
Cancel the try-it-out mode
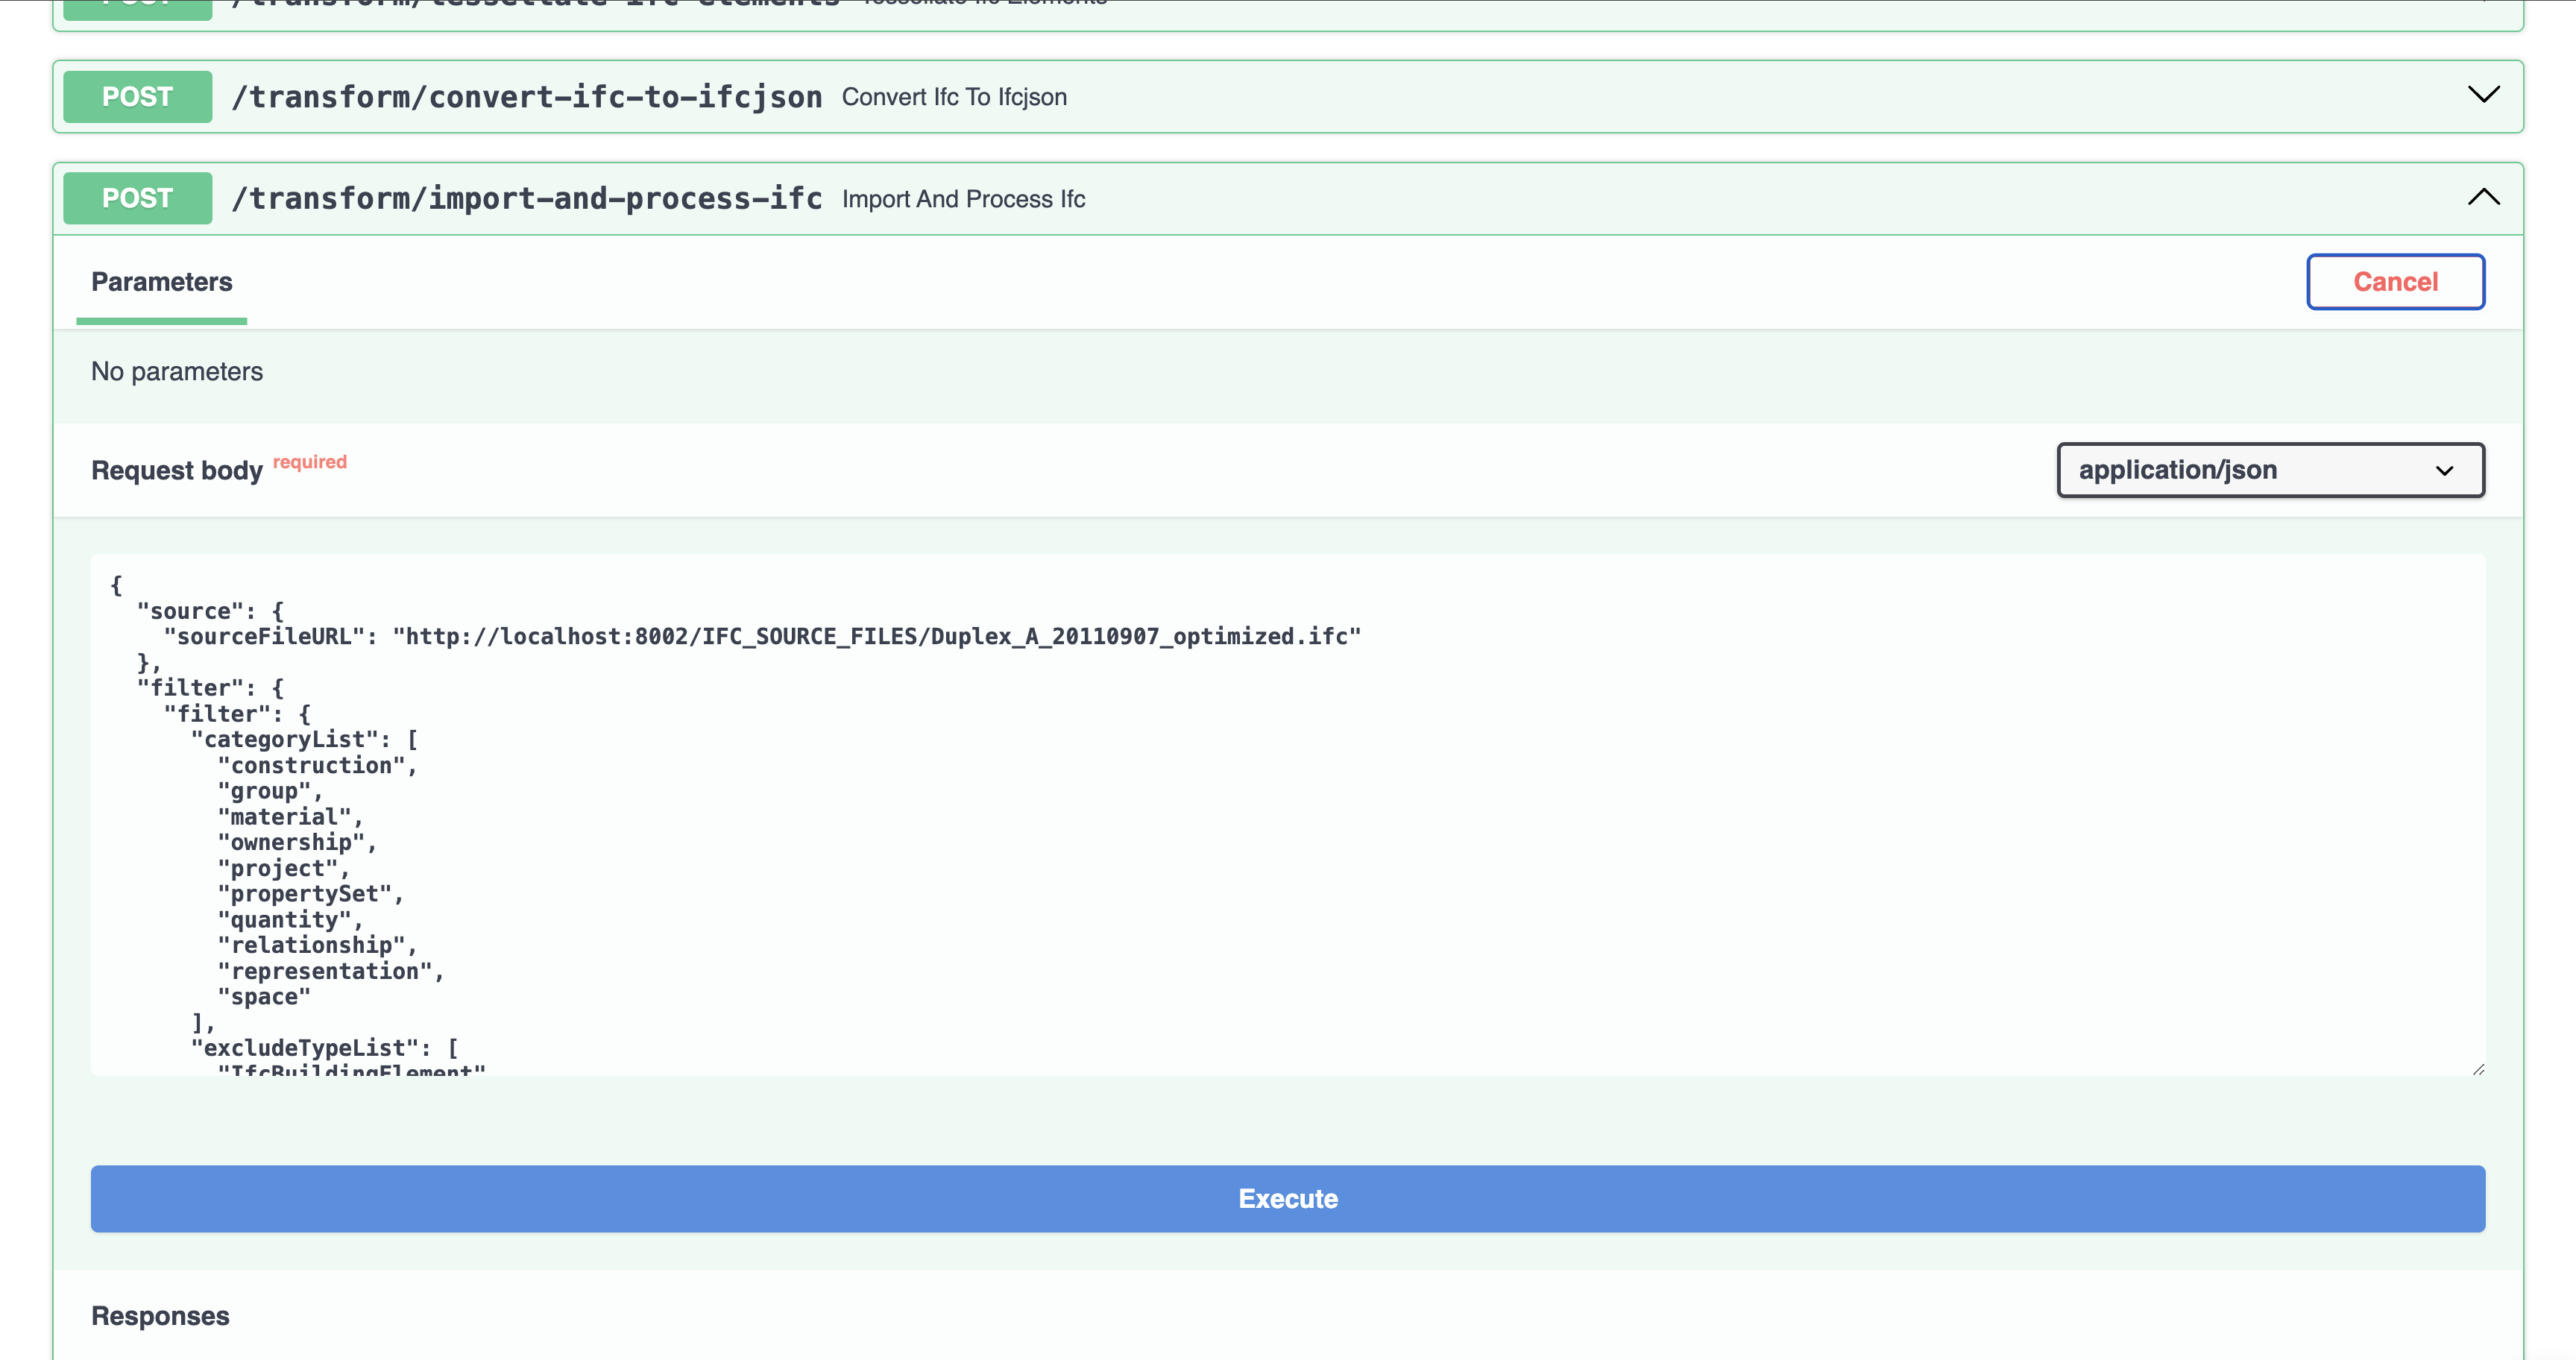pyautogui.click(x=2395, y=282)
